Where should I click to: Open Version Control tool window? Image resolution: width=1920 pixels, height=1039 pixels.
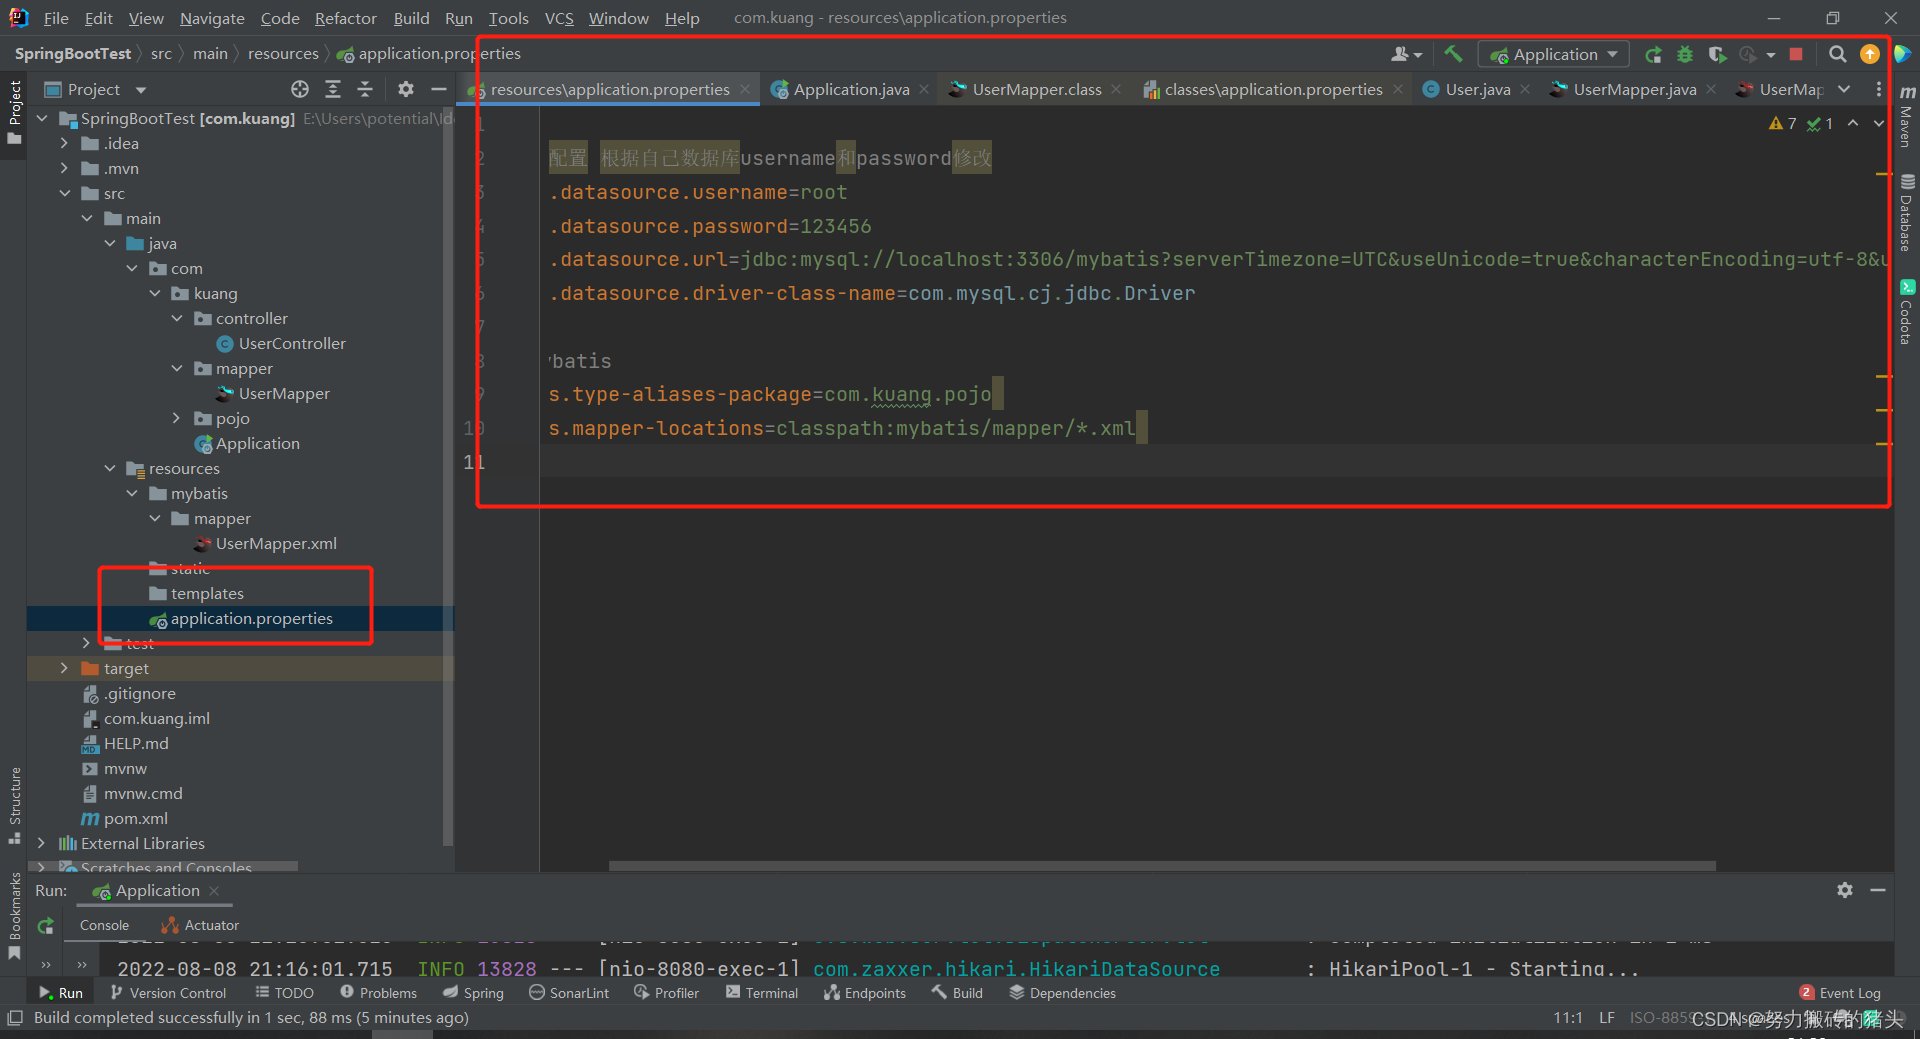pyautogui.click(x=168, y=993)
